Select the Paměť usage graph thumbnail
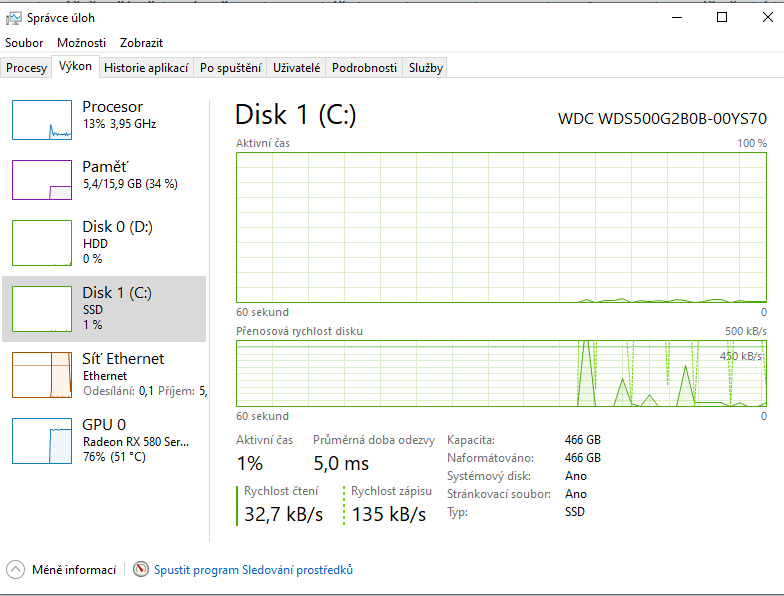784x596 pixels. click(42, 180)
